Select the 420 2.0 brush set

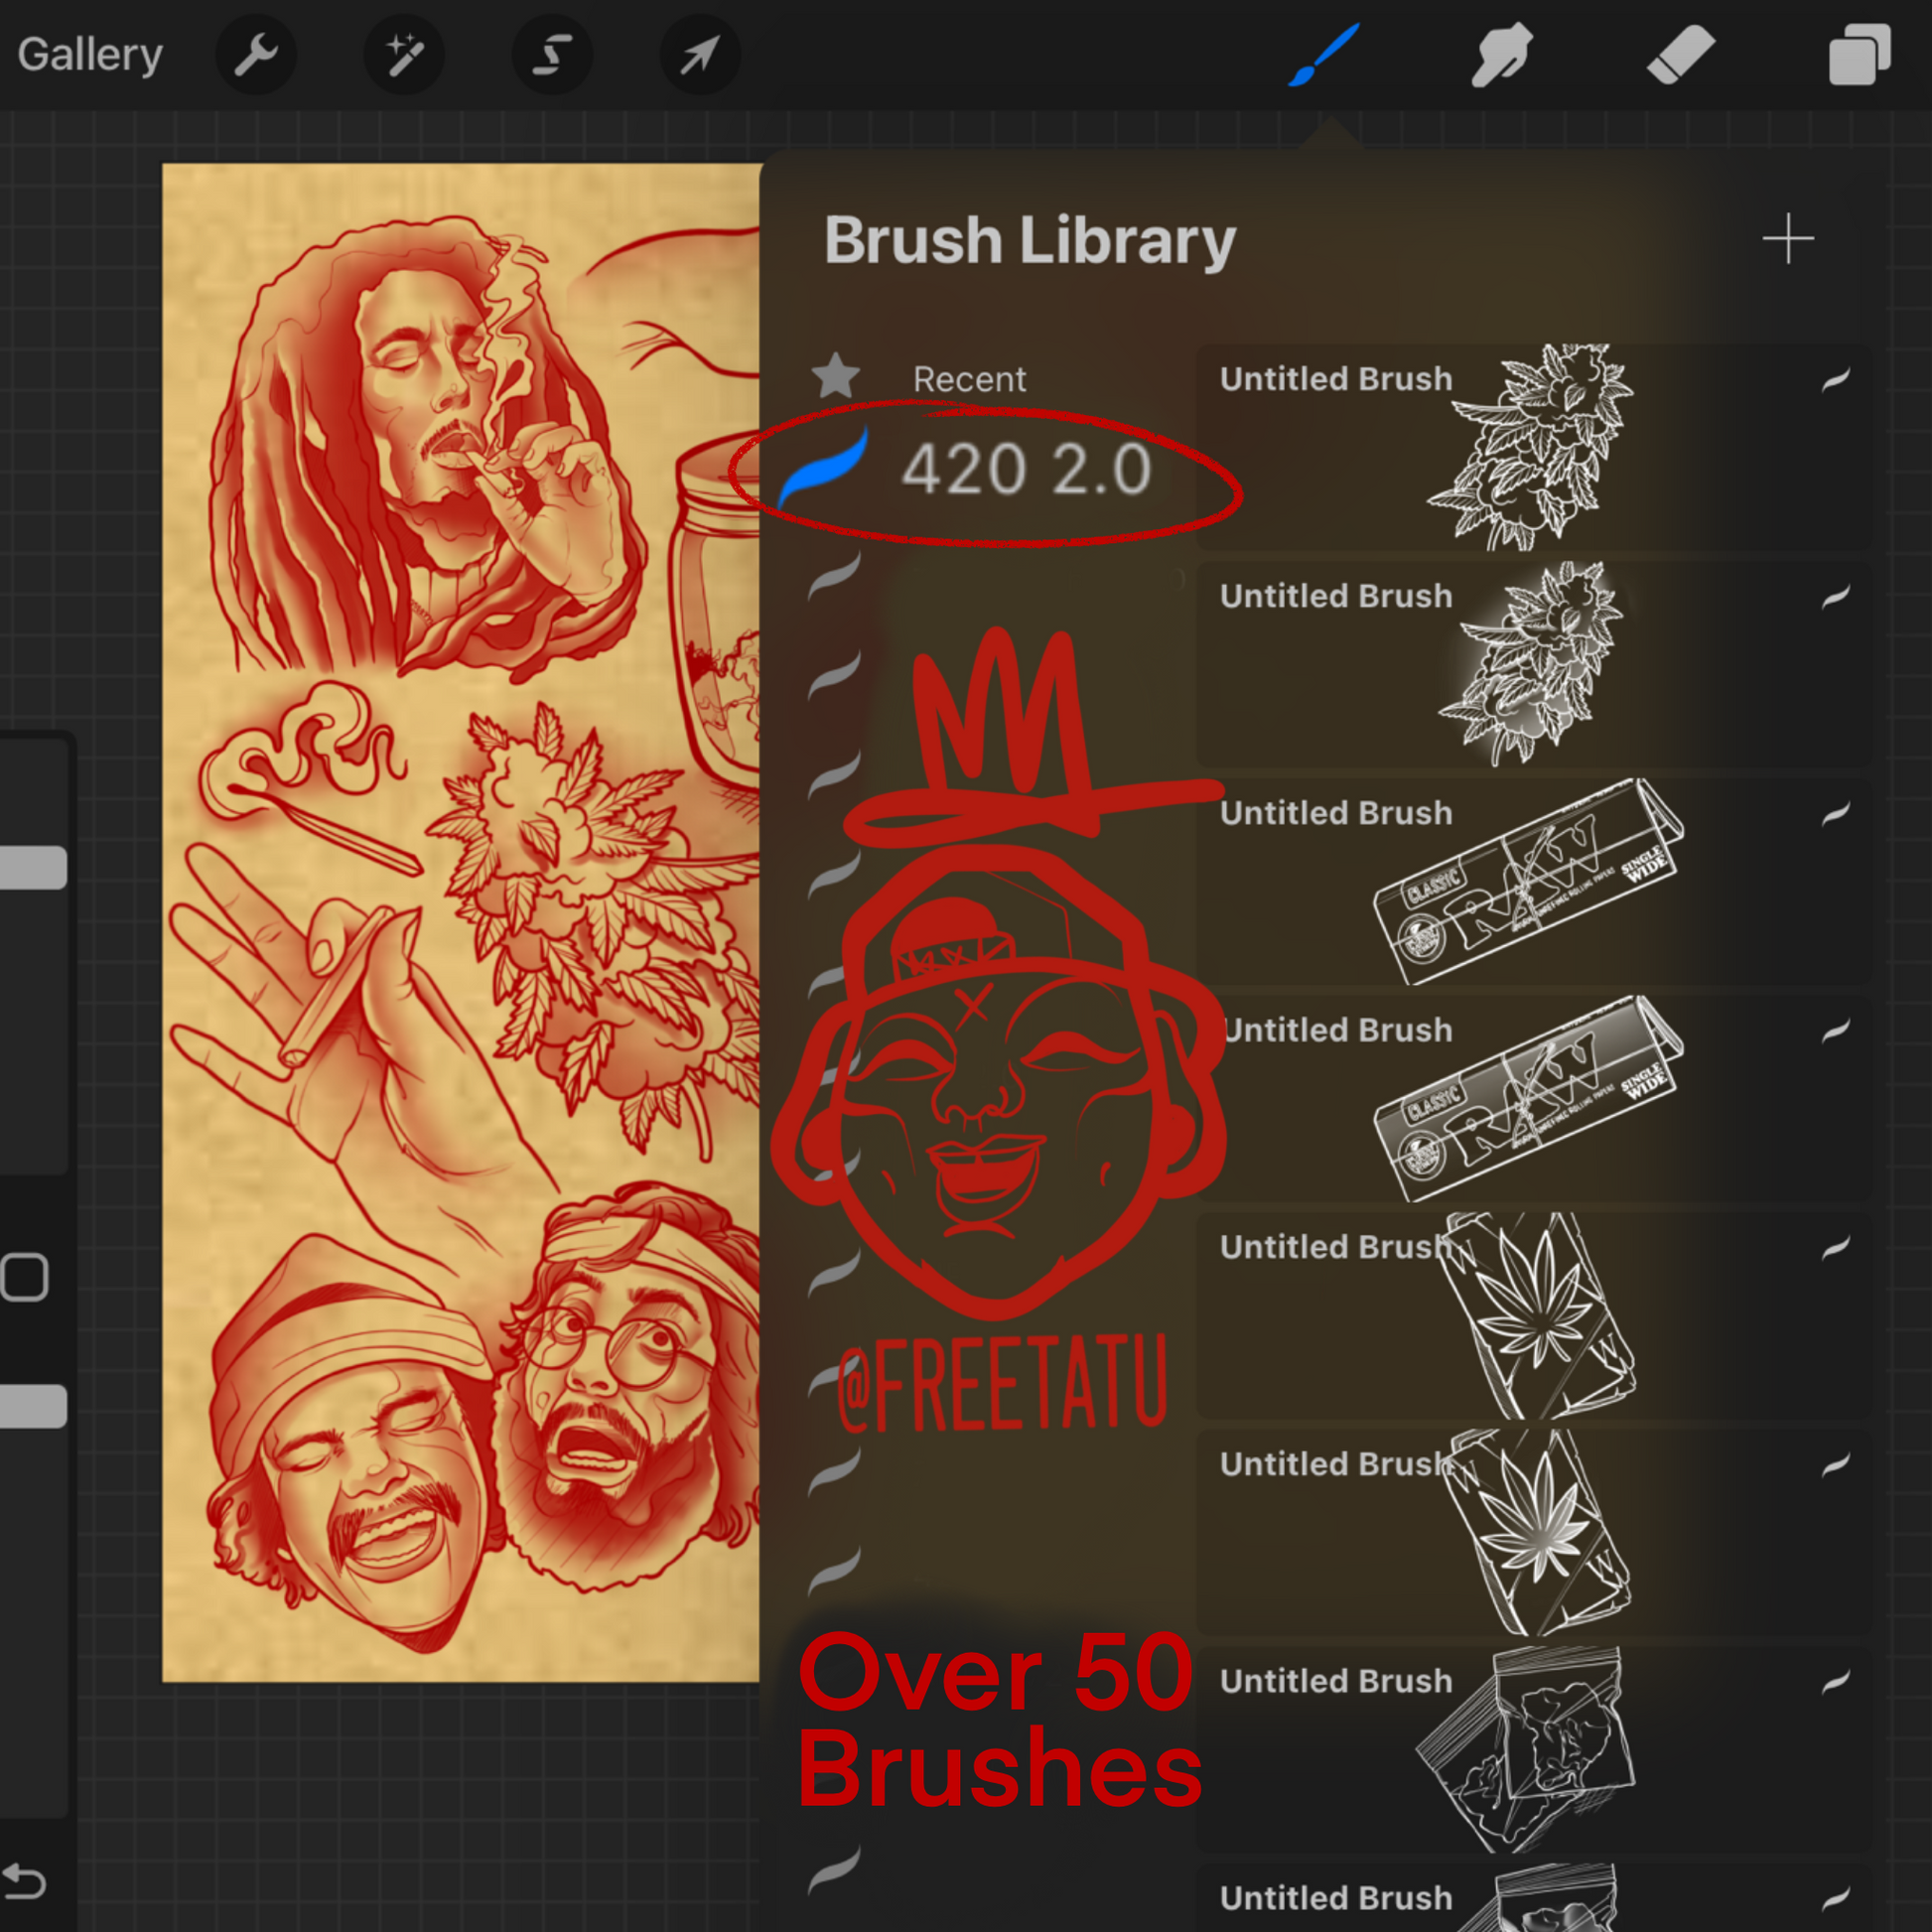click(1025, 469)
